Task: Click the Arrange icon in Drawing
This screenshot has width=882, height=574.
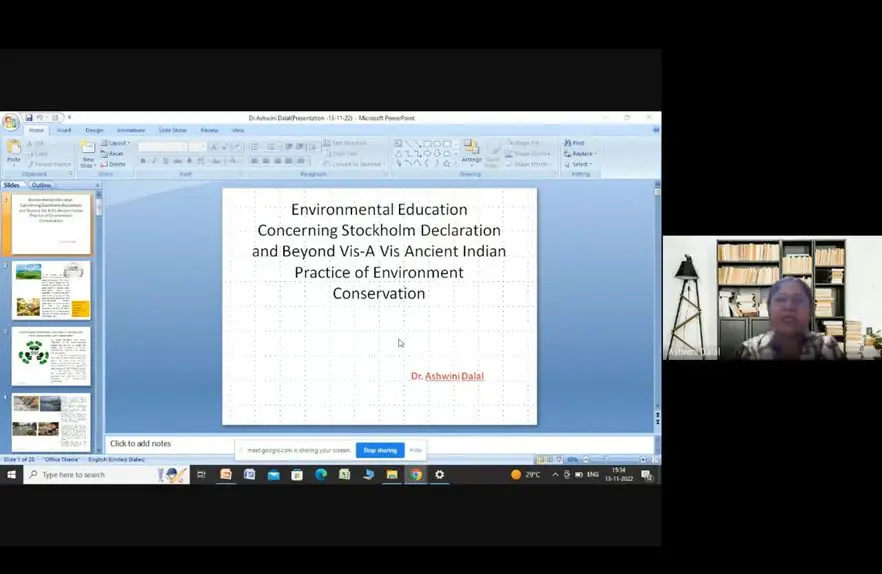Action: [471, 151]
